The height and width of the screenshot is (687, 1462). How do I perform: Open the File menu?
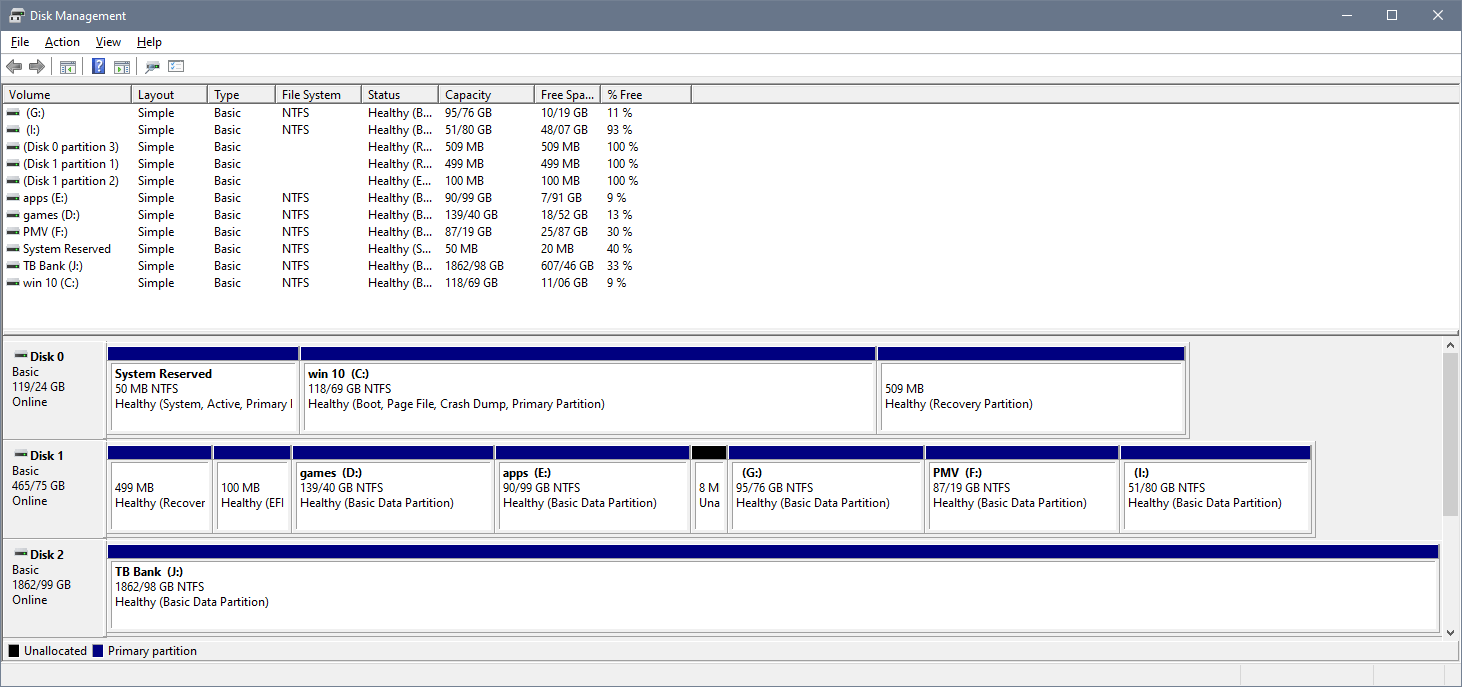point(20,42)
